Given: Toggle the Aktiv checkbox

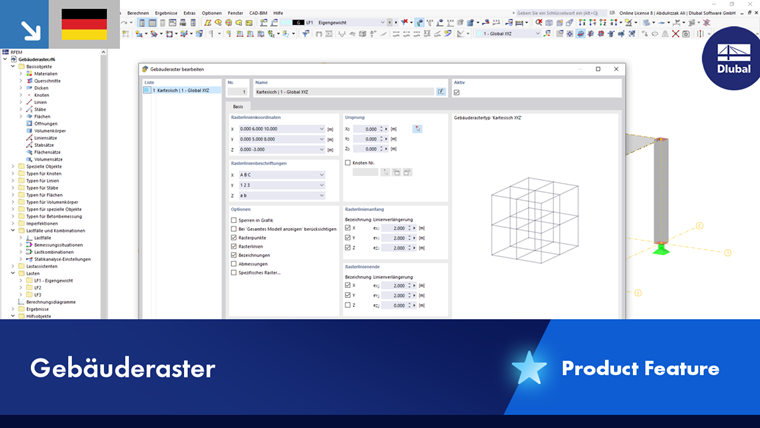Looking at the screenshot, I should tap(457, 92).
